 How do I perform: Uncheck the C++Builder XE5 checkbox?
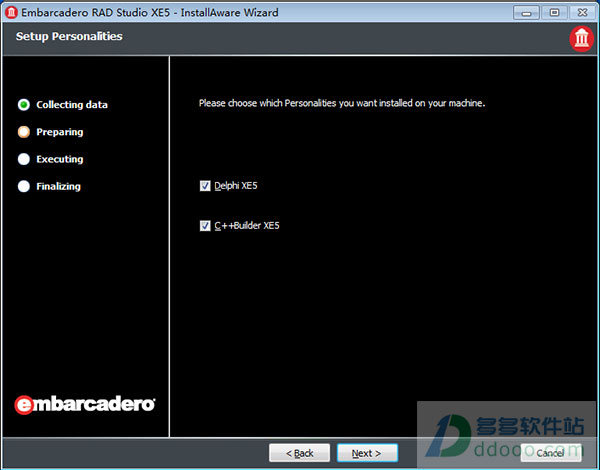point(205,226)
